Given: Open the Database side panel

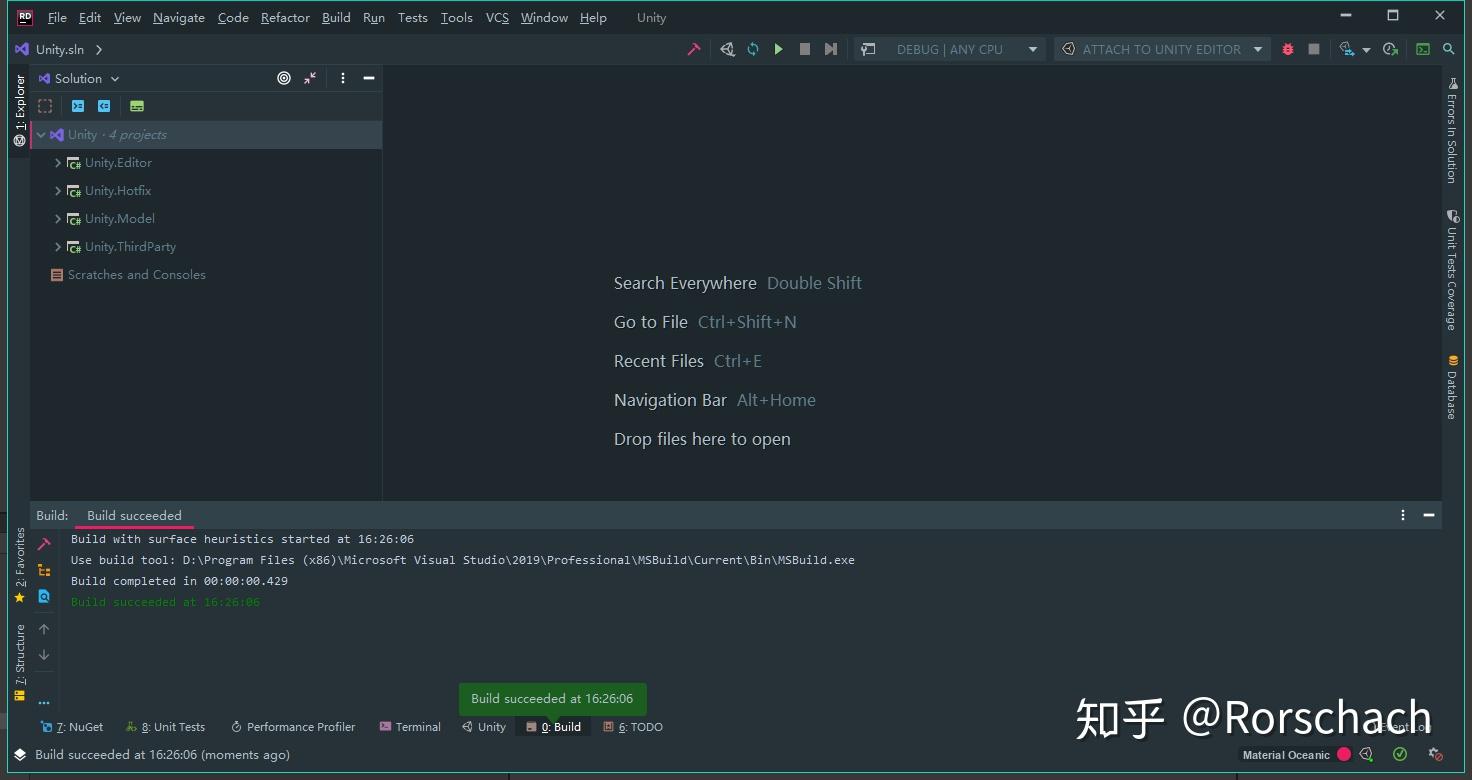Looking at the screenshot, I should pos(1452,387).
